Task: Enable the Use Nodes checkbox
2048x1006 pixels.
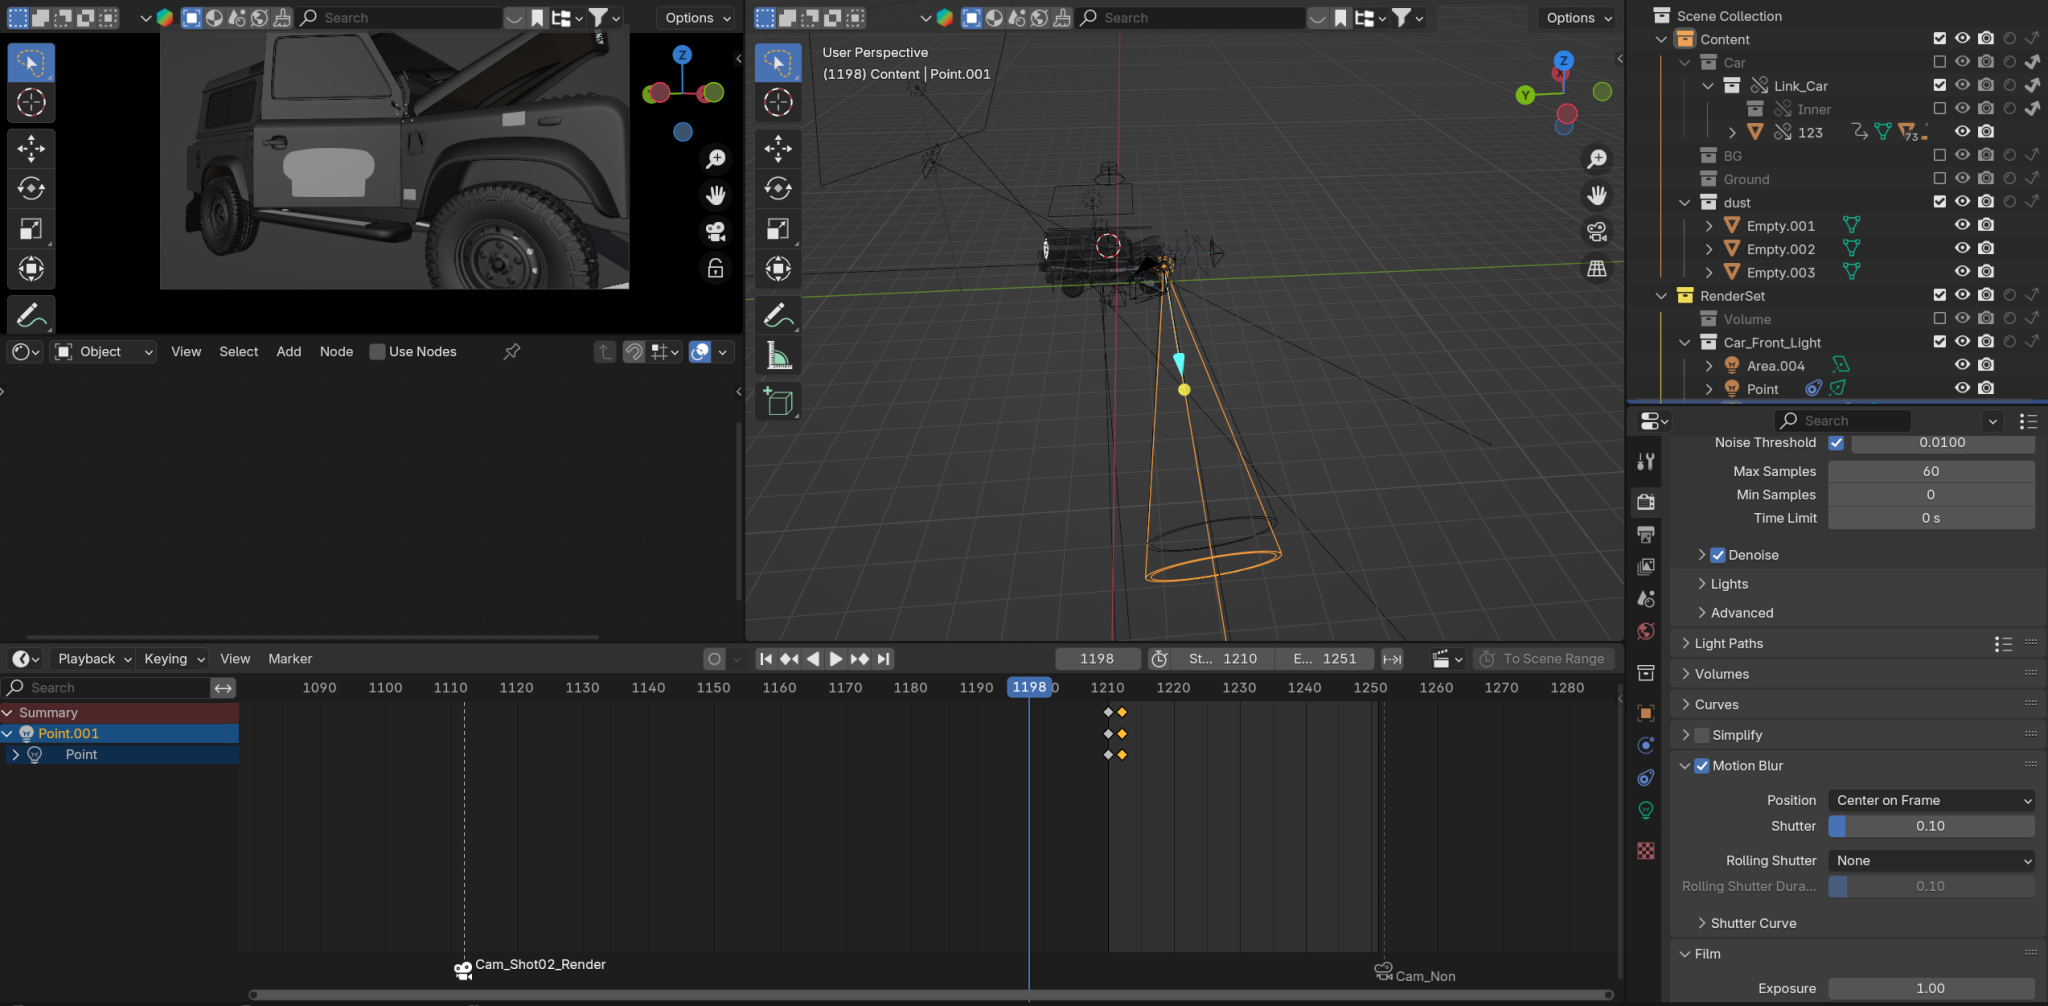Action: [377, 352]
